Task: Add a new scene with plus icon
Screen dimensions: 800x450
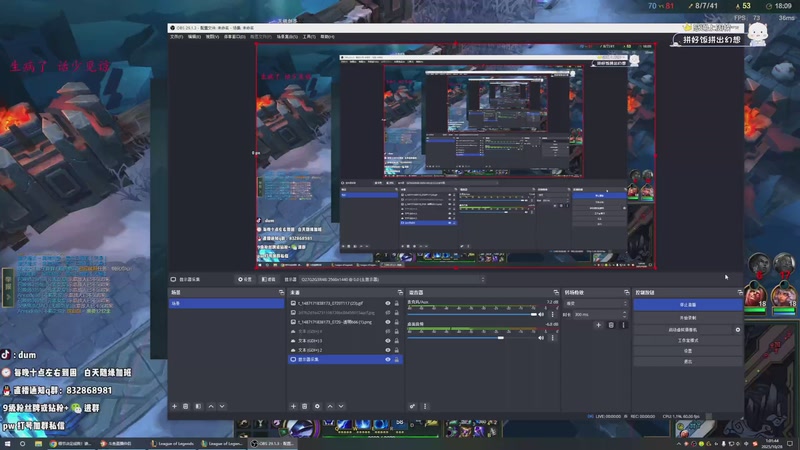Action: click(x=174, y=406)
